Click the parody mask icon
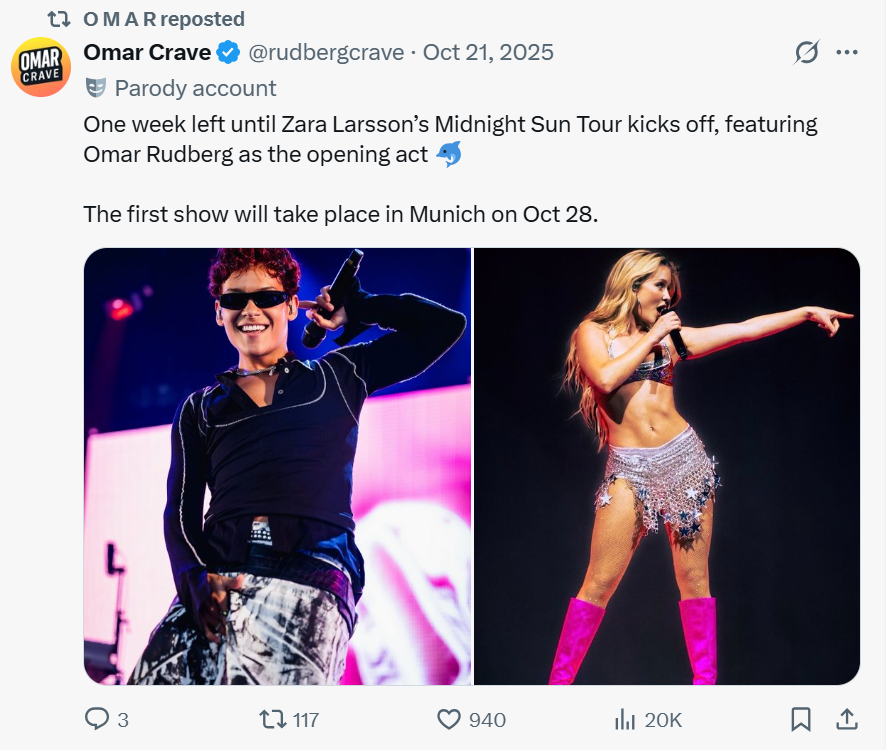The image size is (887, 750). coord(95,88)
